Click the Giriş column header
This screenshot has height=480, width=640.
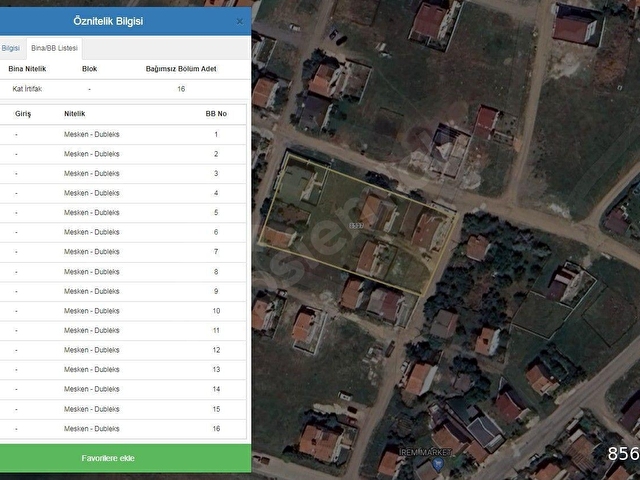click(x=23, y=113)
